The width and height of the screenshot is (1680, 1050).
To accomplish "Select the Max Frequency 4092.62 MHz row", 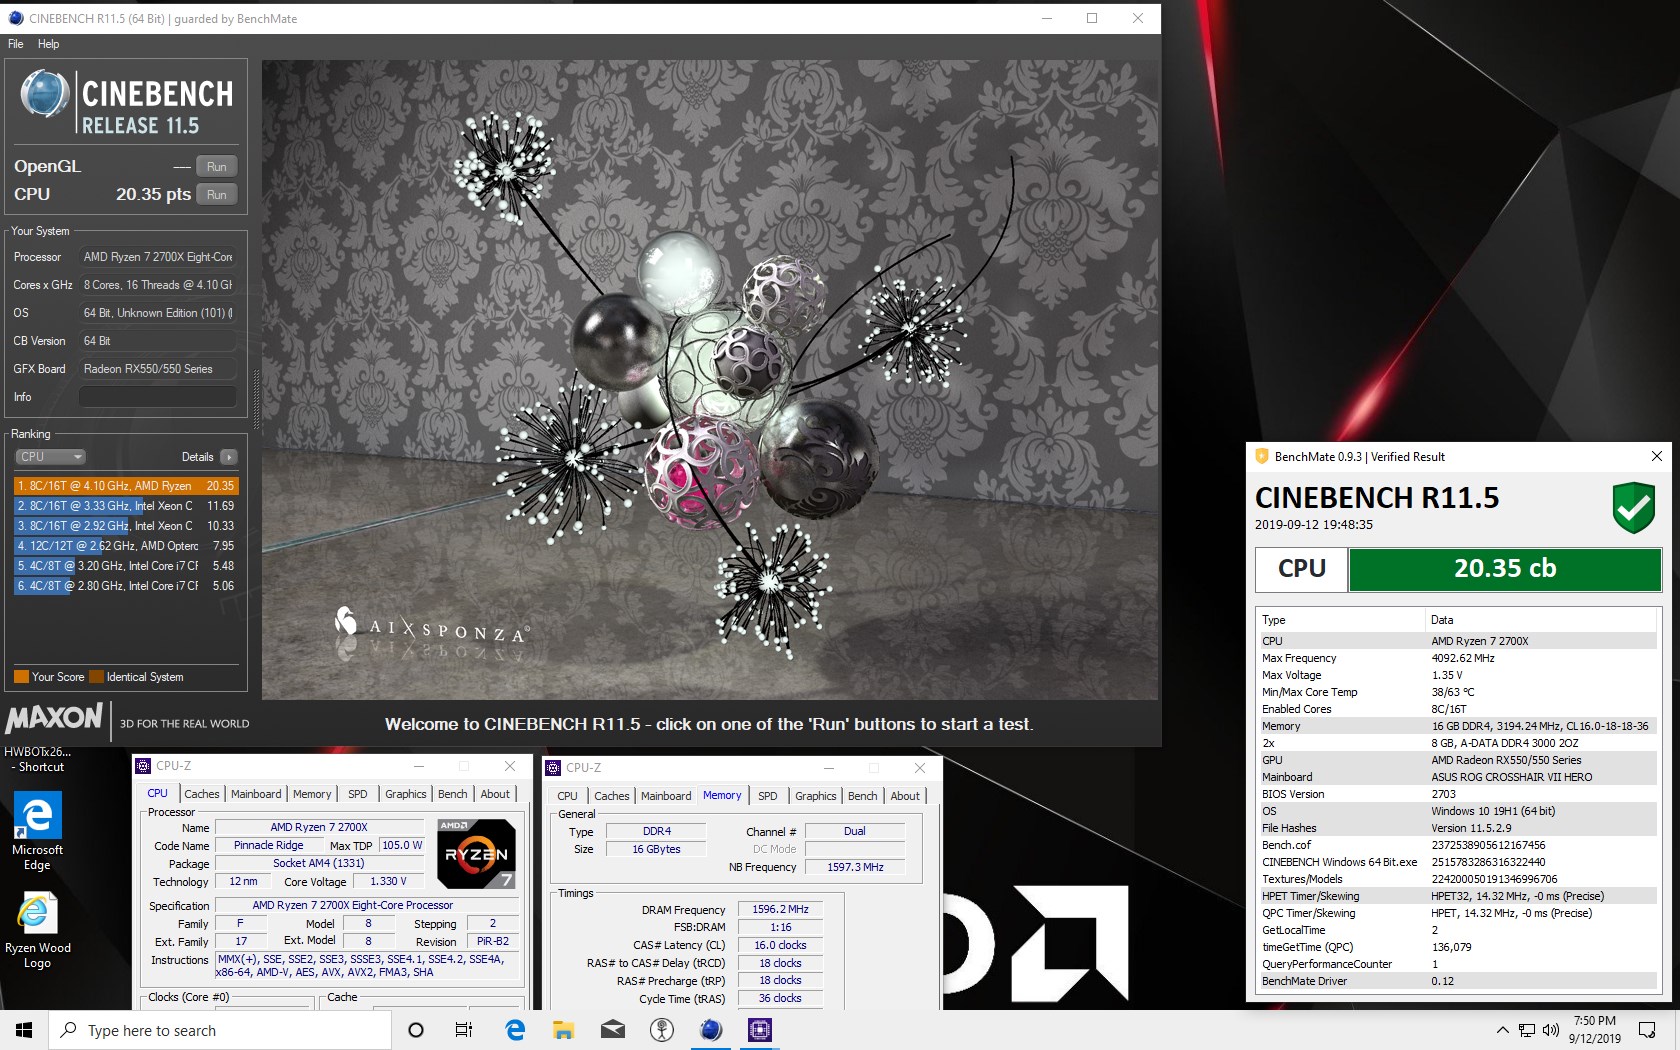I will click(x=1458, y=658).
